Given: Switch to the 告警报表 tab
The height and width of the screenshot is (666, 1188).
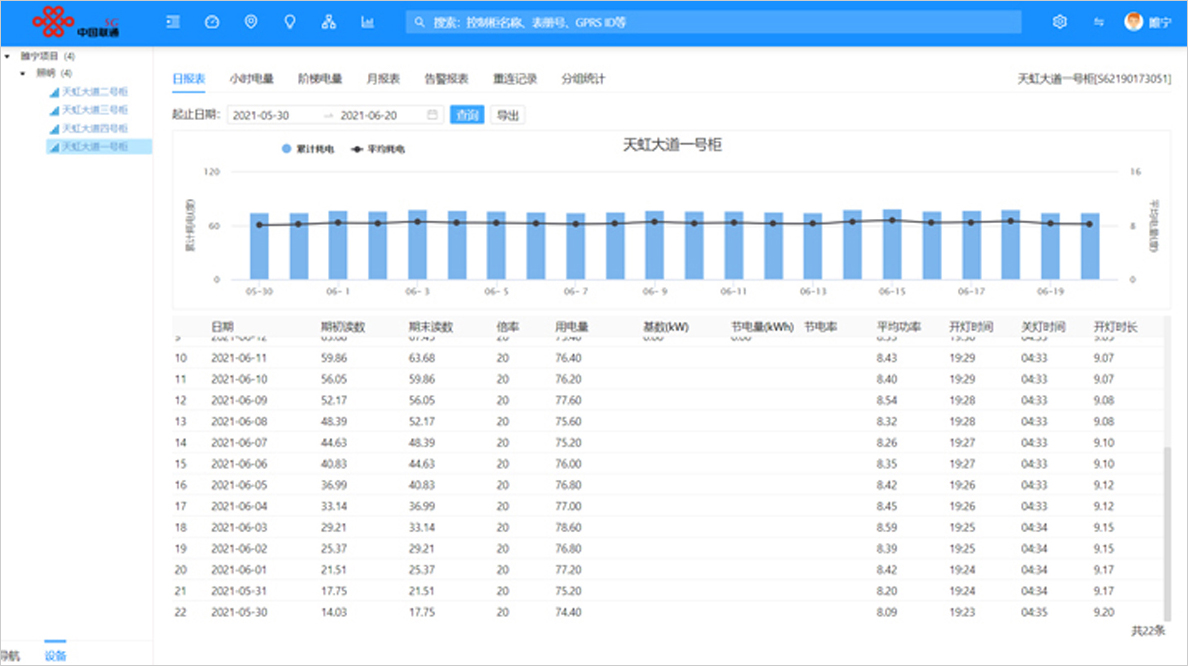Looking at the screenshot, I should [x=446, y=78].
